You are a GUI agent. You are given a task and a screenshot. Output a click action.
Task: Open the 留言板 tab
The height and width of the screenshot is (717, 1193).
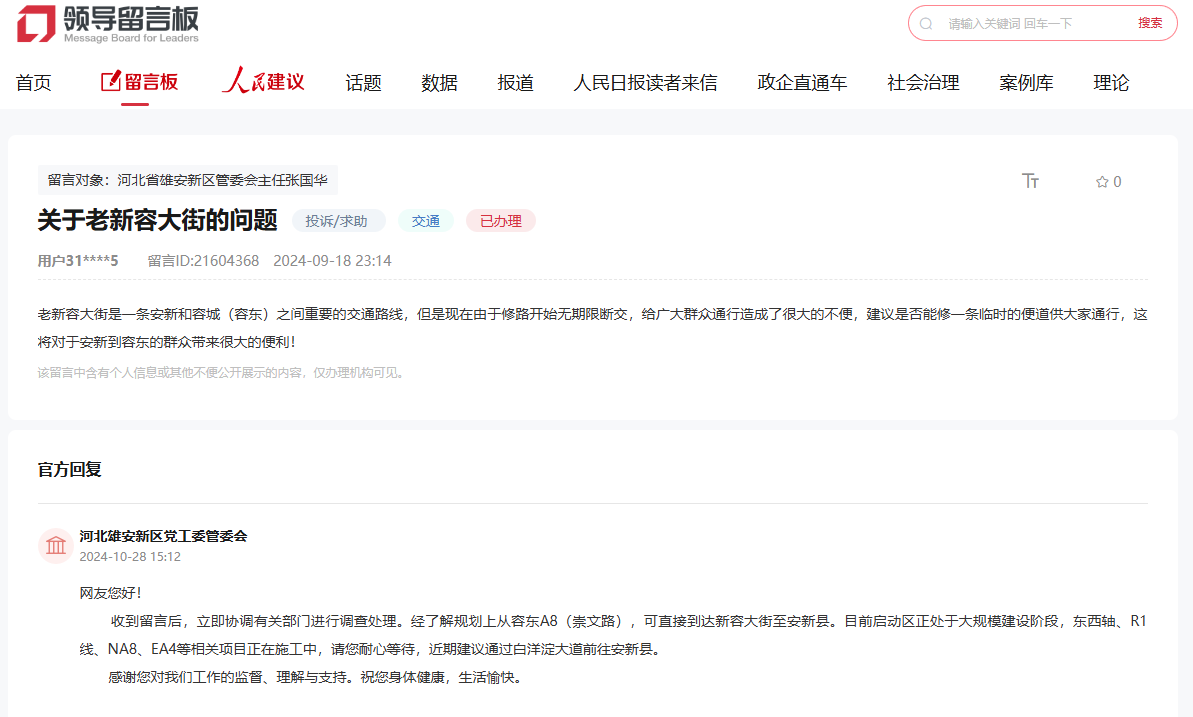[139, 82]
